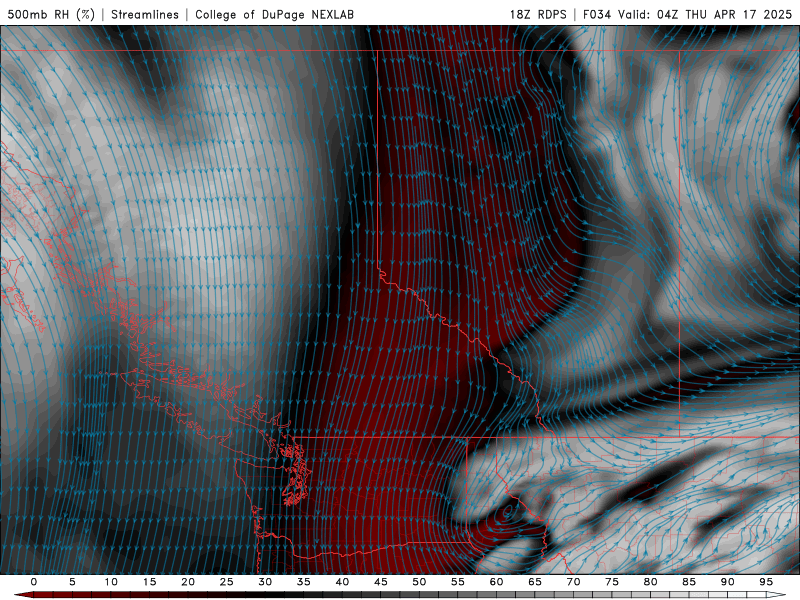Select the 60 label on the color scale
800x600 pixels.
tap(496, 582)
